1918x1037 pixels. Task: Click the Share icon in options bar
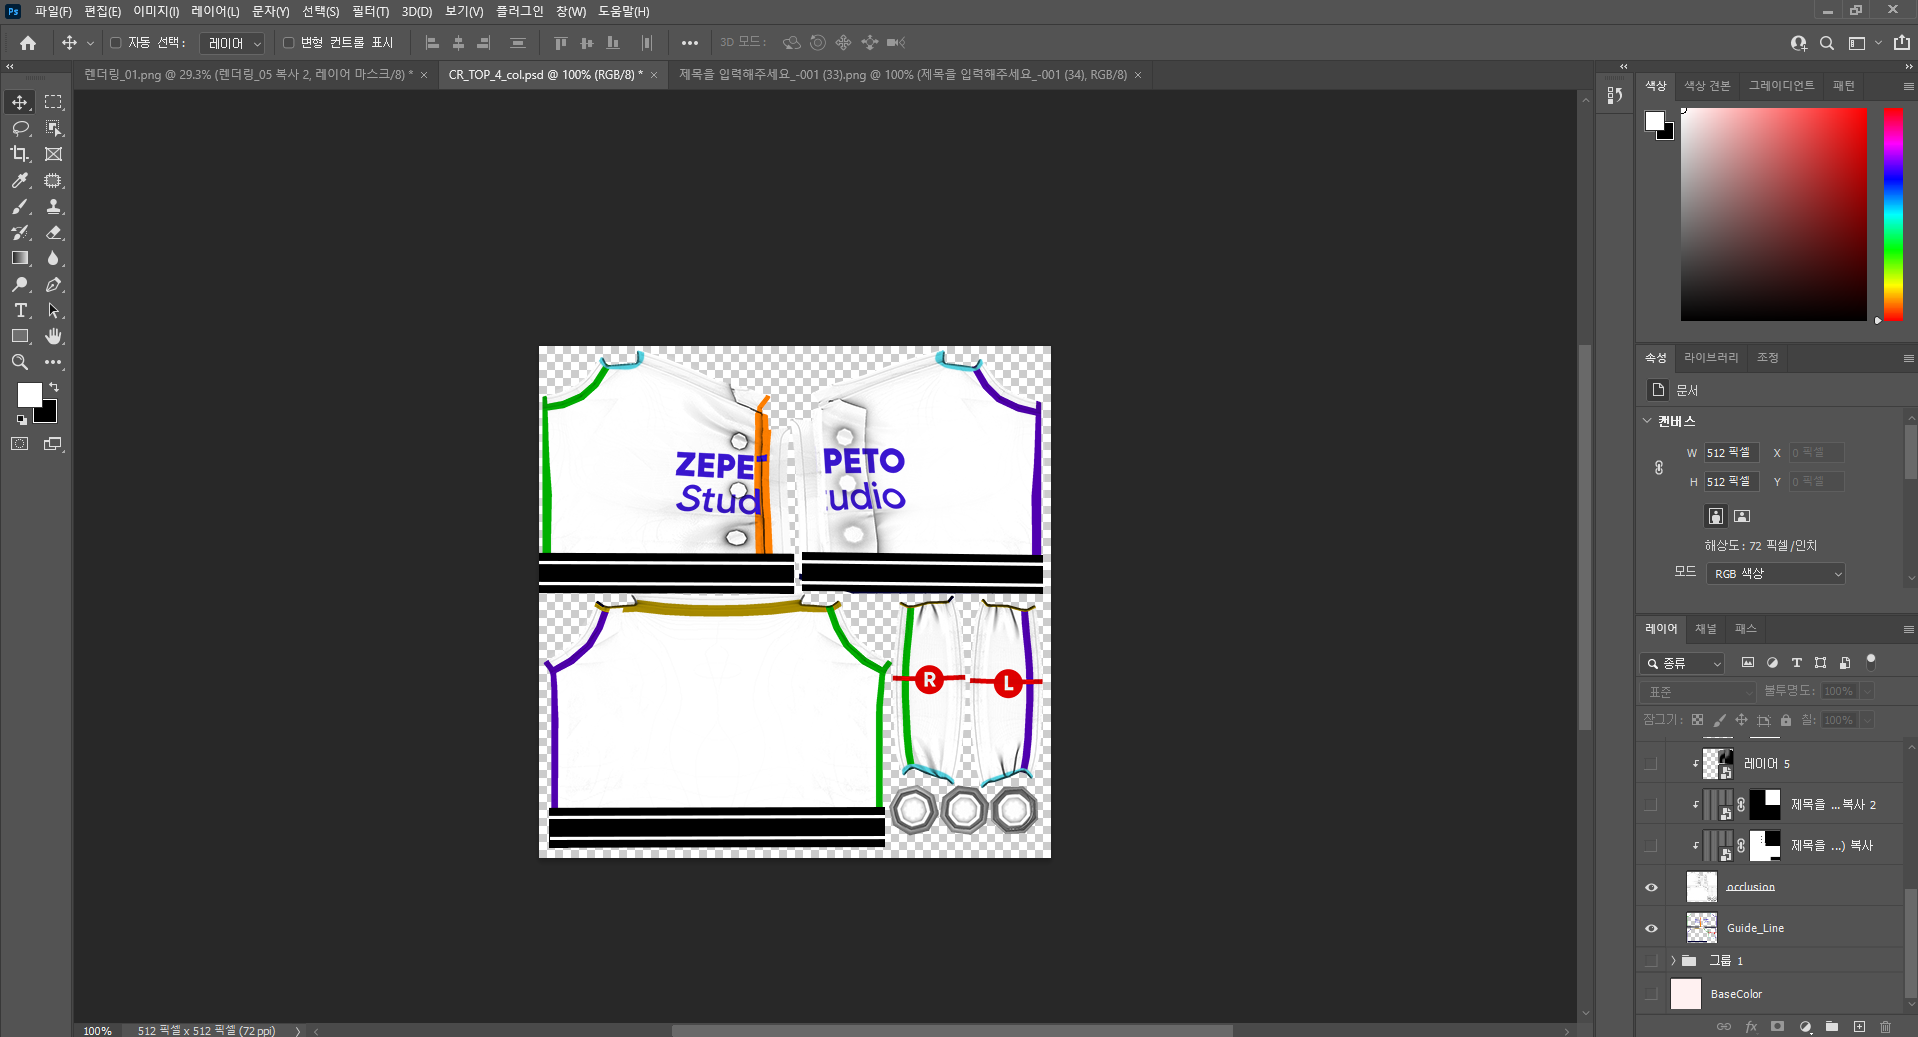pyautogui.click(x=1902, y=43)
